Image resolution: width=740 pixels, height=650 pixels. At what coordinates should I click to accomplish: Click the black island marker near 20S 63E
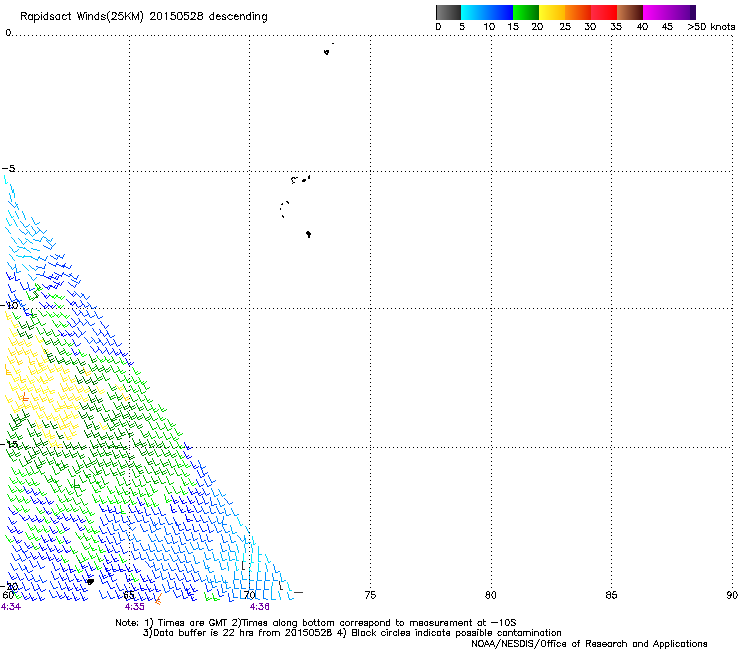(91, 582)
